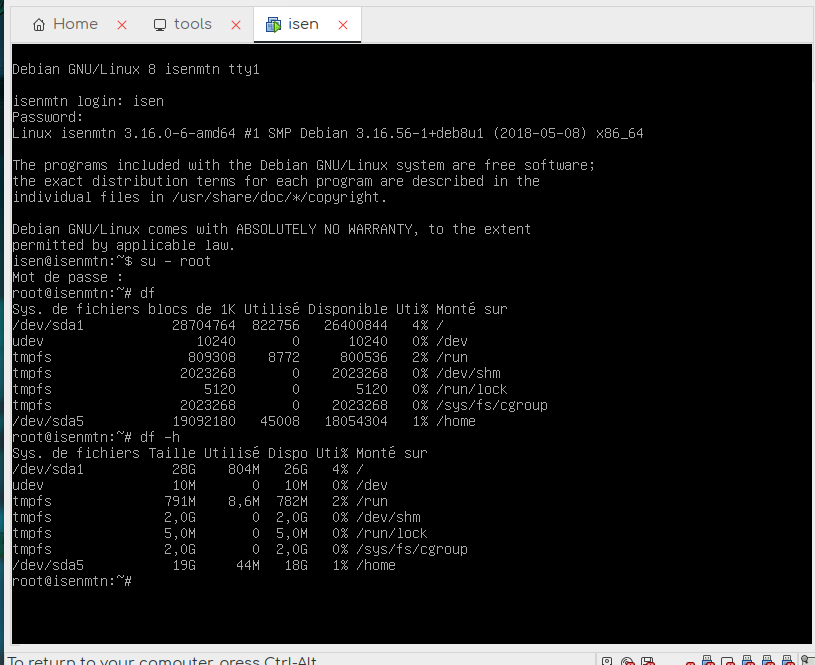Screen dimensions: 815x665
Task: Click the 'Debian GNU/Linux 8 isenmtn tty1' banner
Action: pos(136,69)
